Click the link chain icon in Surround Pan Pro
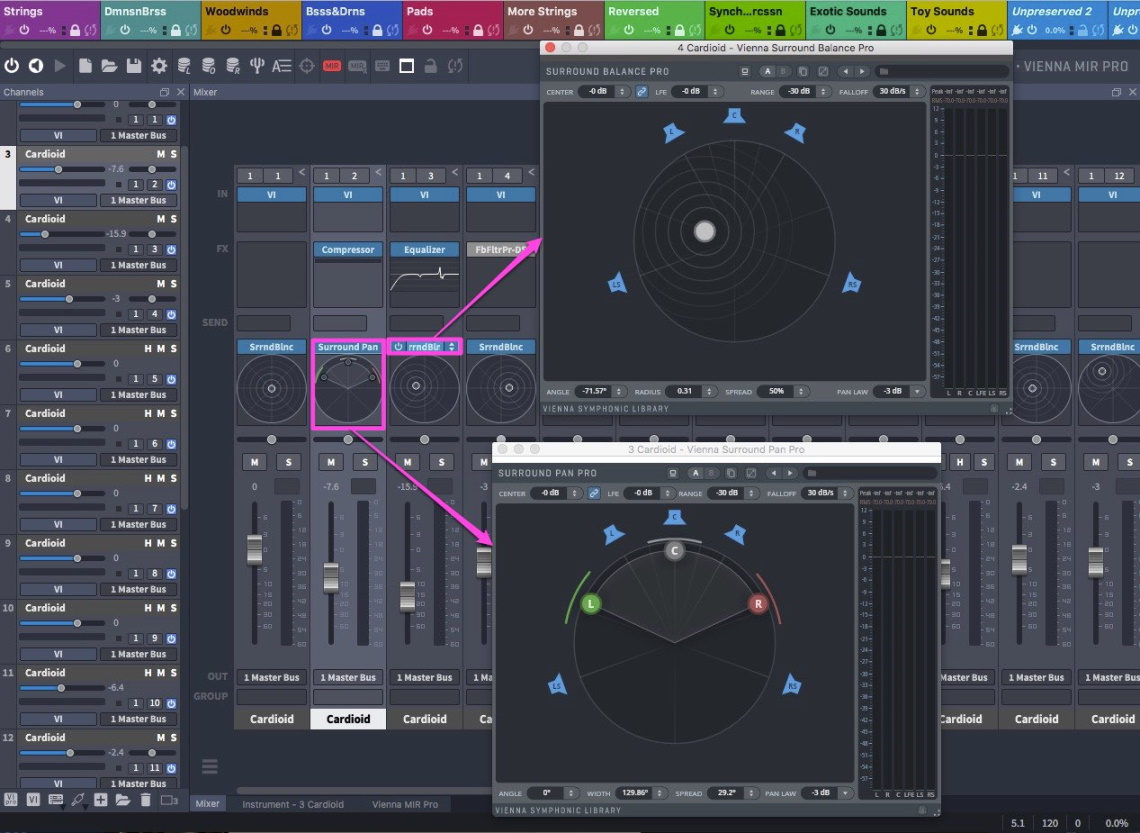This screenshot has height=833, width=1140. point(594,493)
